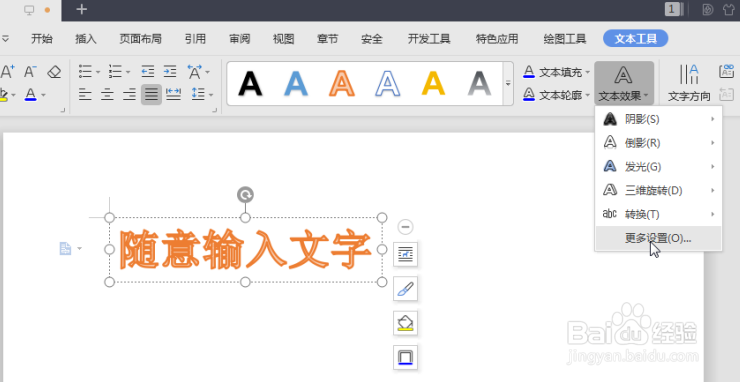Switch to 章节 tab

[x=328, y=39]
